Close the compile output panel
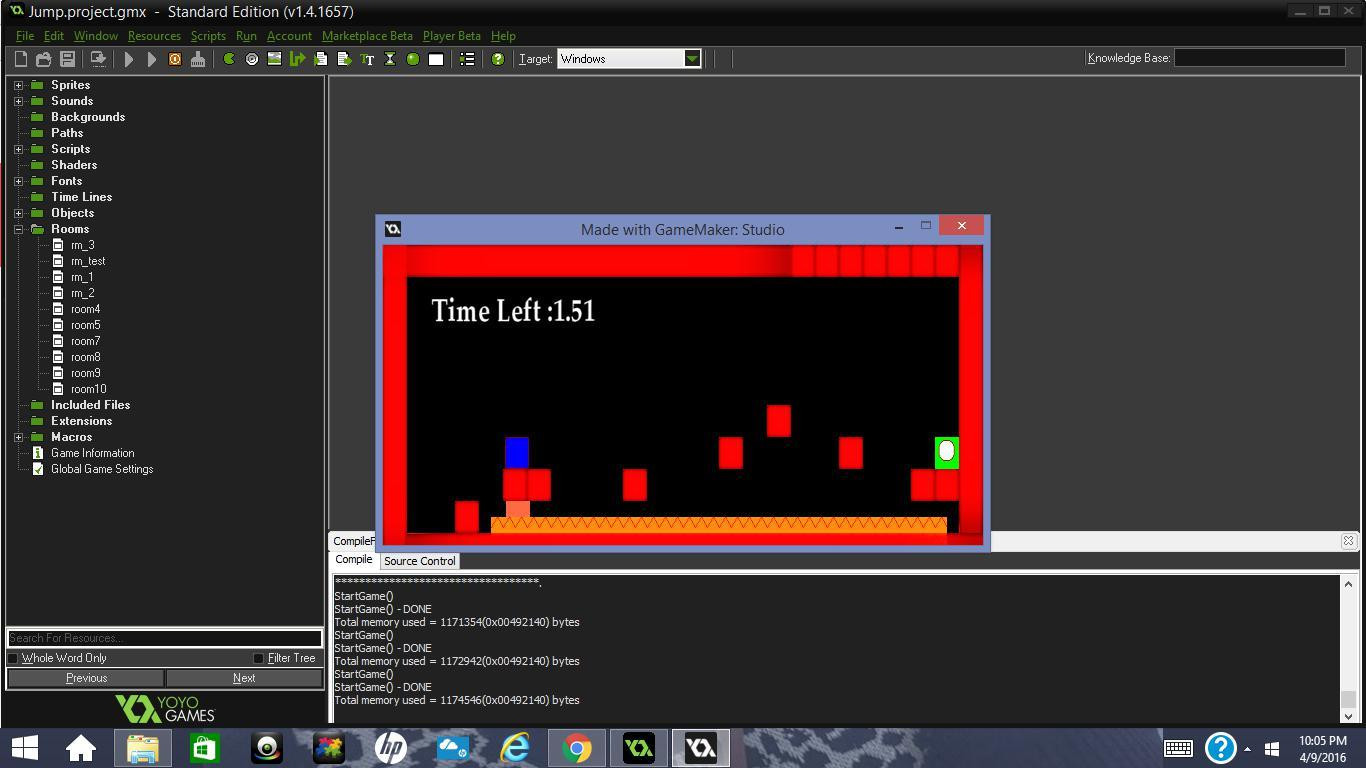 [x=1348, y=541]
